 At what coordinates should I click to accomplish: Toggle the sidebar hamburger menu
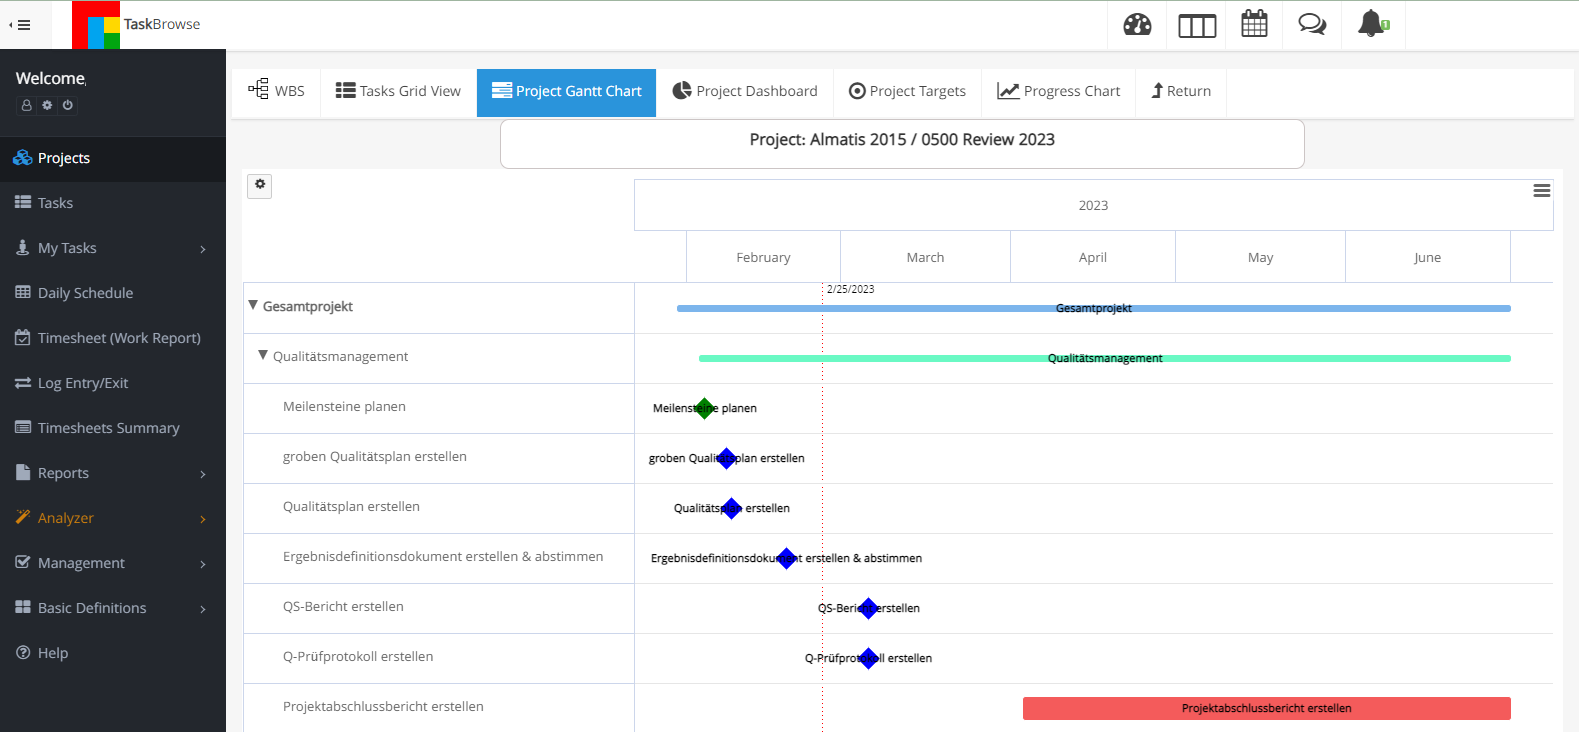pyautogui.click(x=20, y=25)
